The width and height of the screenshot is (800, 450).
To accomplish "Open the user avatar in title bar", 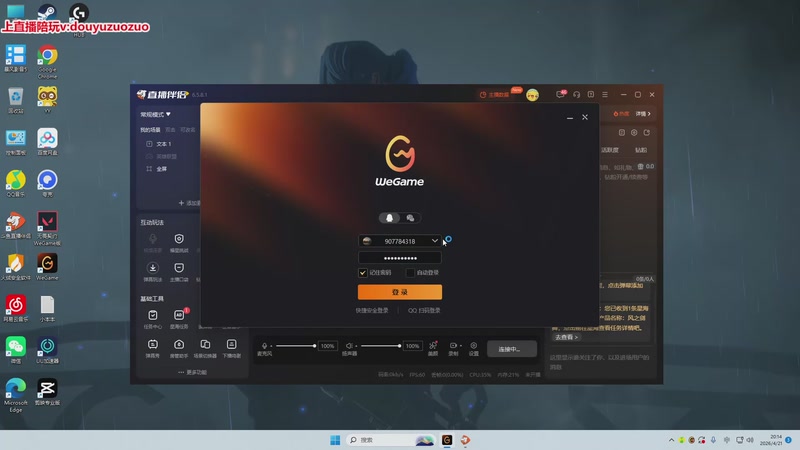I will [x=532, y=95].
